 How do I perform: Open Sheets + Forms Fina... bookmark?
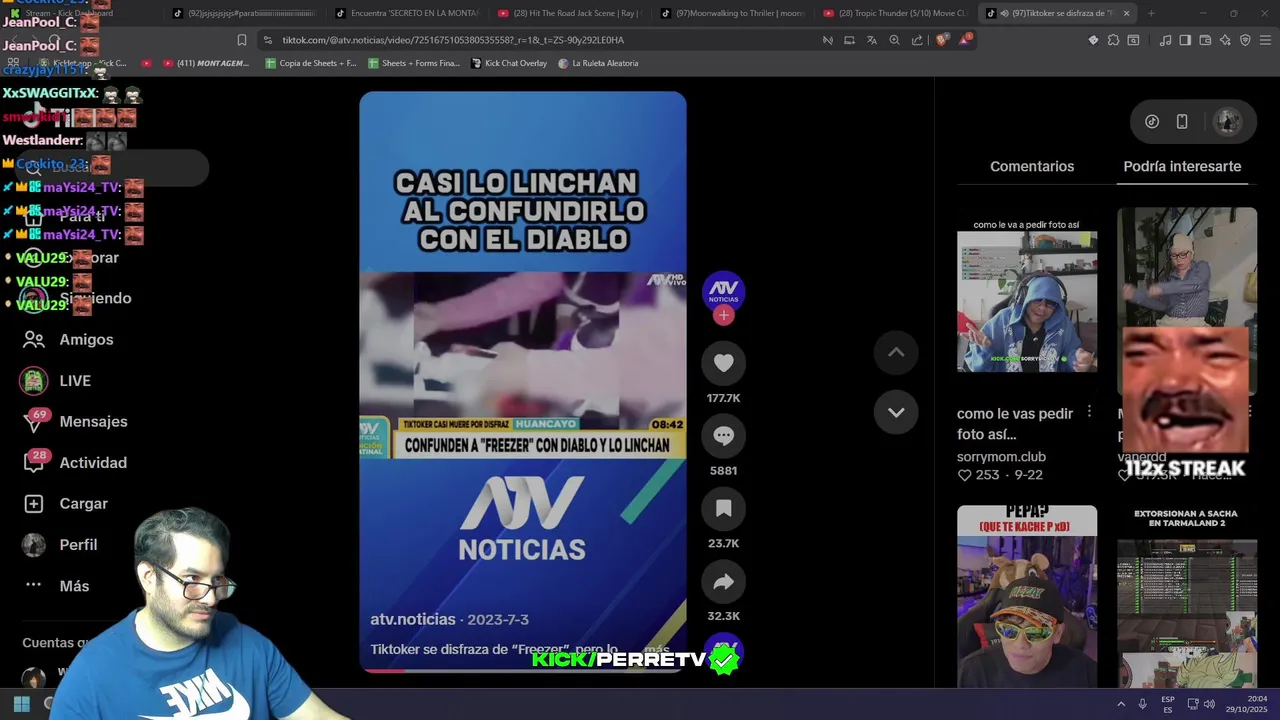pyautogui.click(x=414, y=63)
